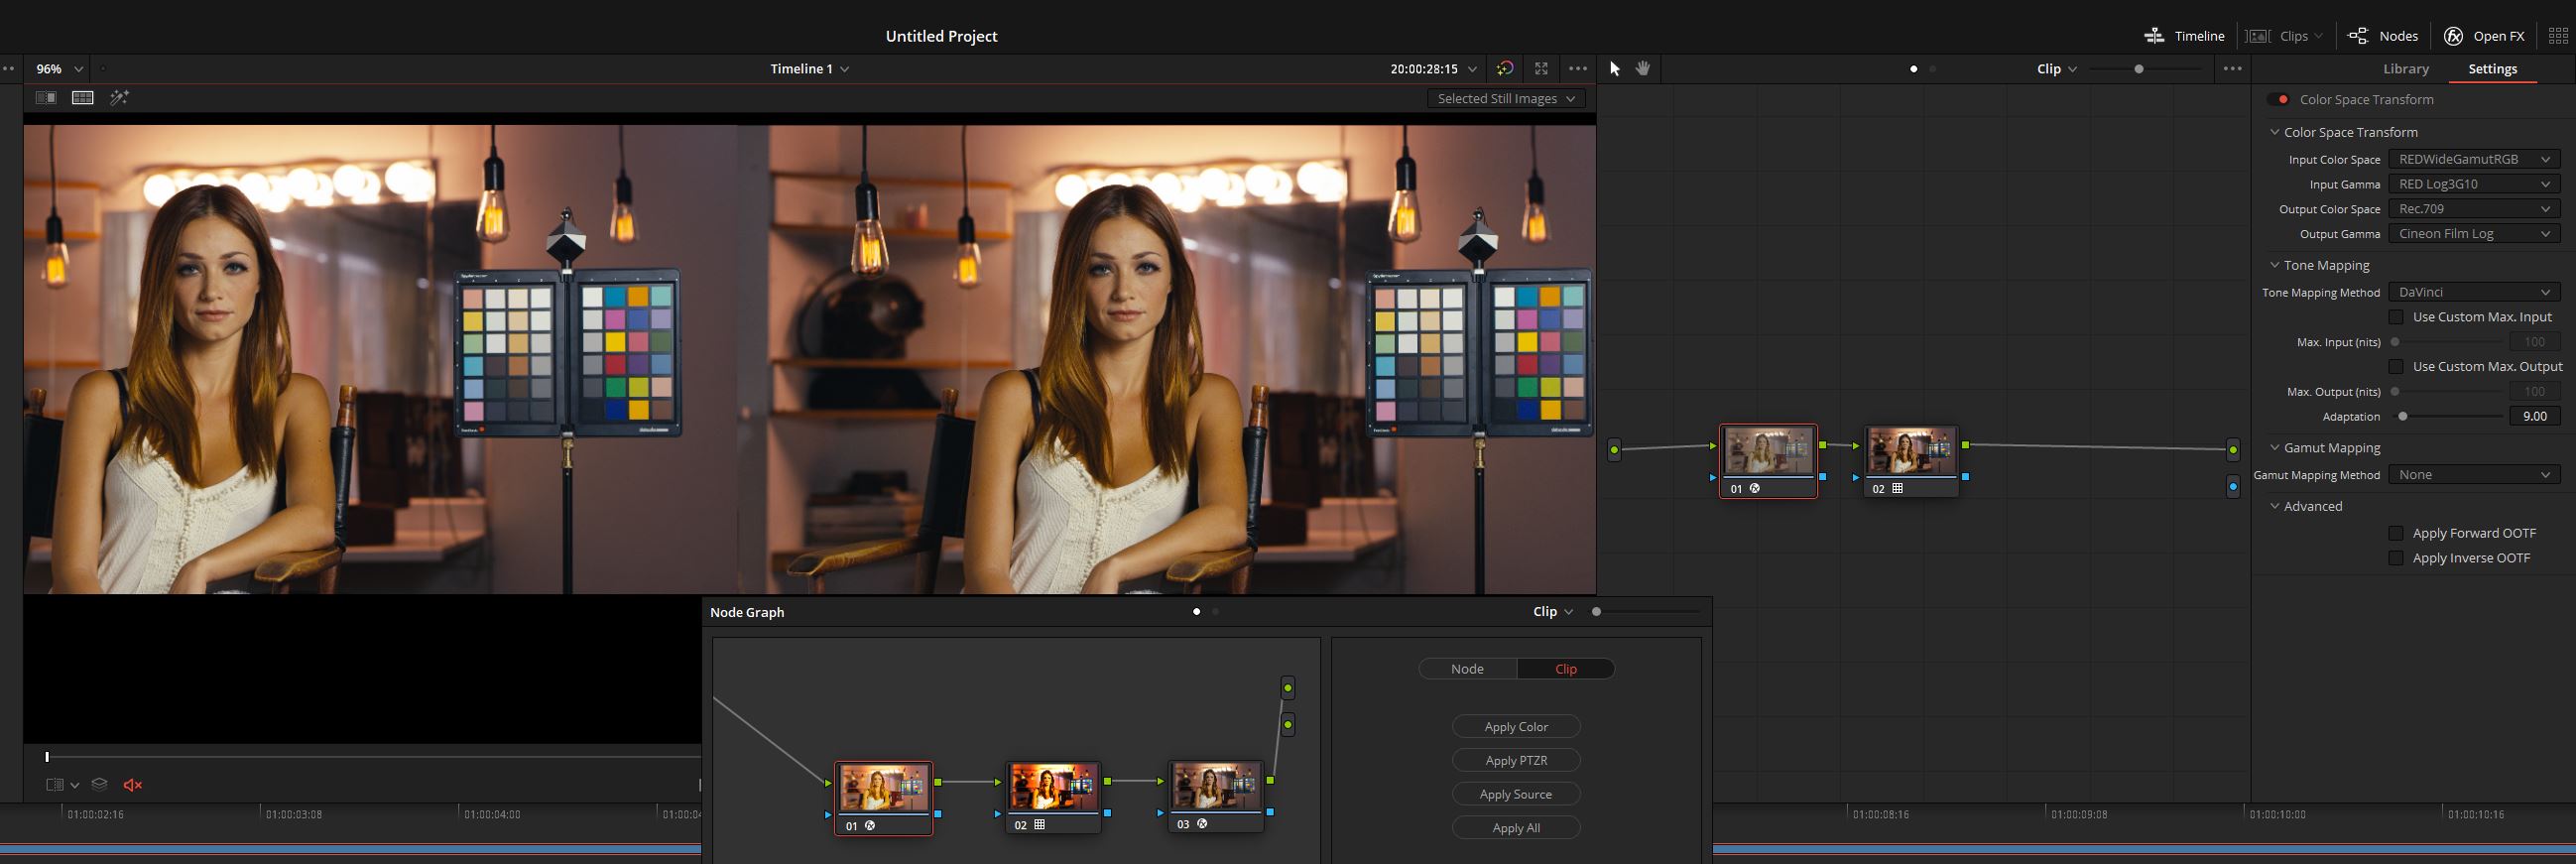Screen dimensions: 2576x864
Task: Click the node editor zoom slider handle
Action: (x=2139, y=69)
